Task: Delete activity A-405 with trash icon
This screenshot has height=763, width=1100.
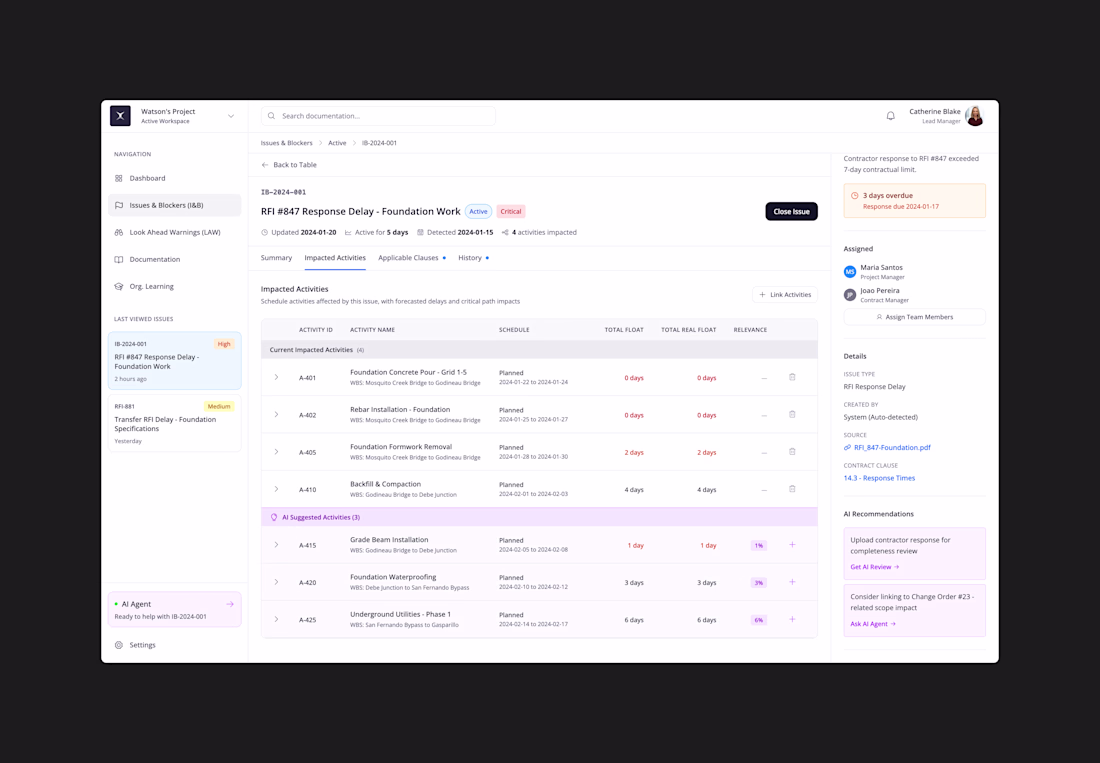Action: point(792,452)
